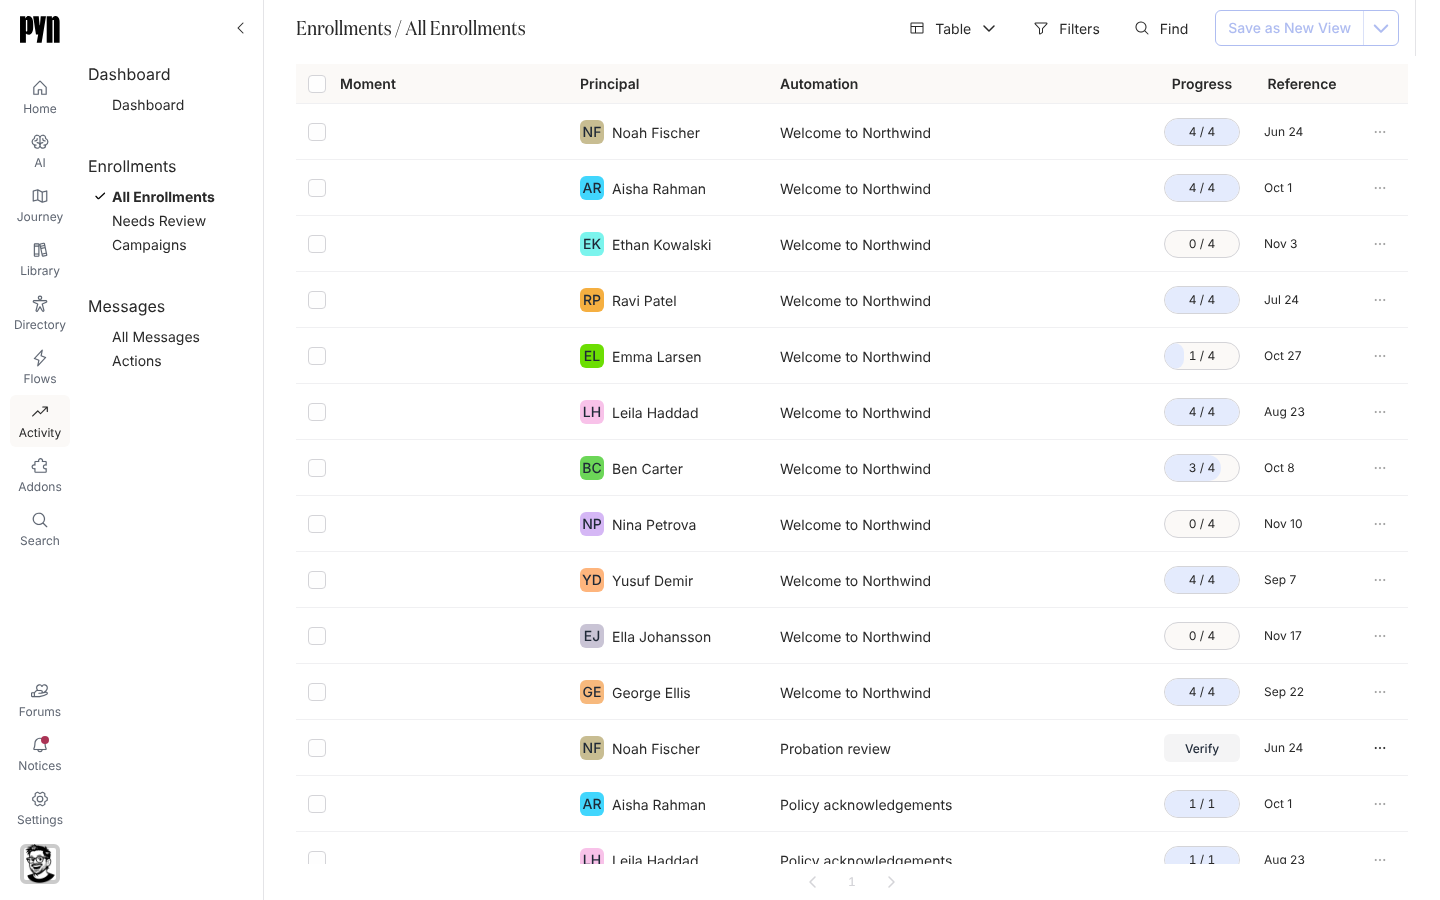Click Emma Larsen's 1 / 4 progress bar
This screenshot has width=1440, height=900.
tap(1202, 356)
